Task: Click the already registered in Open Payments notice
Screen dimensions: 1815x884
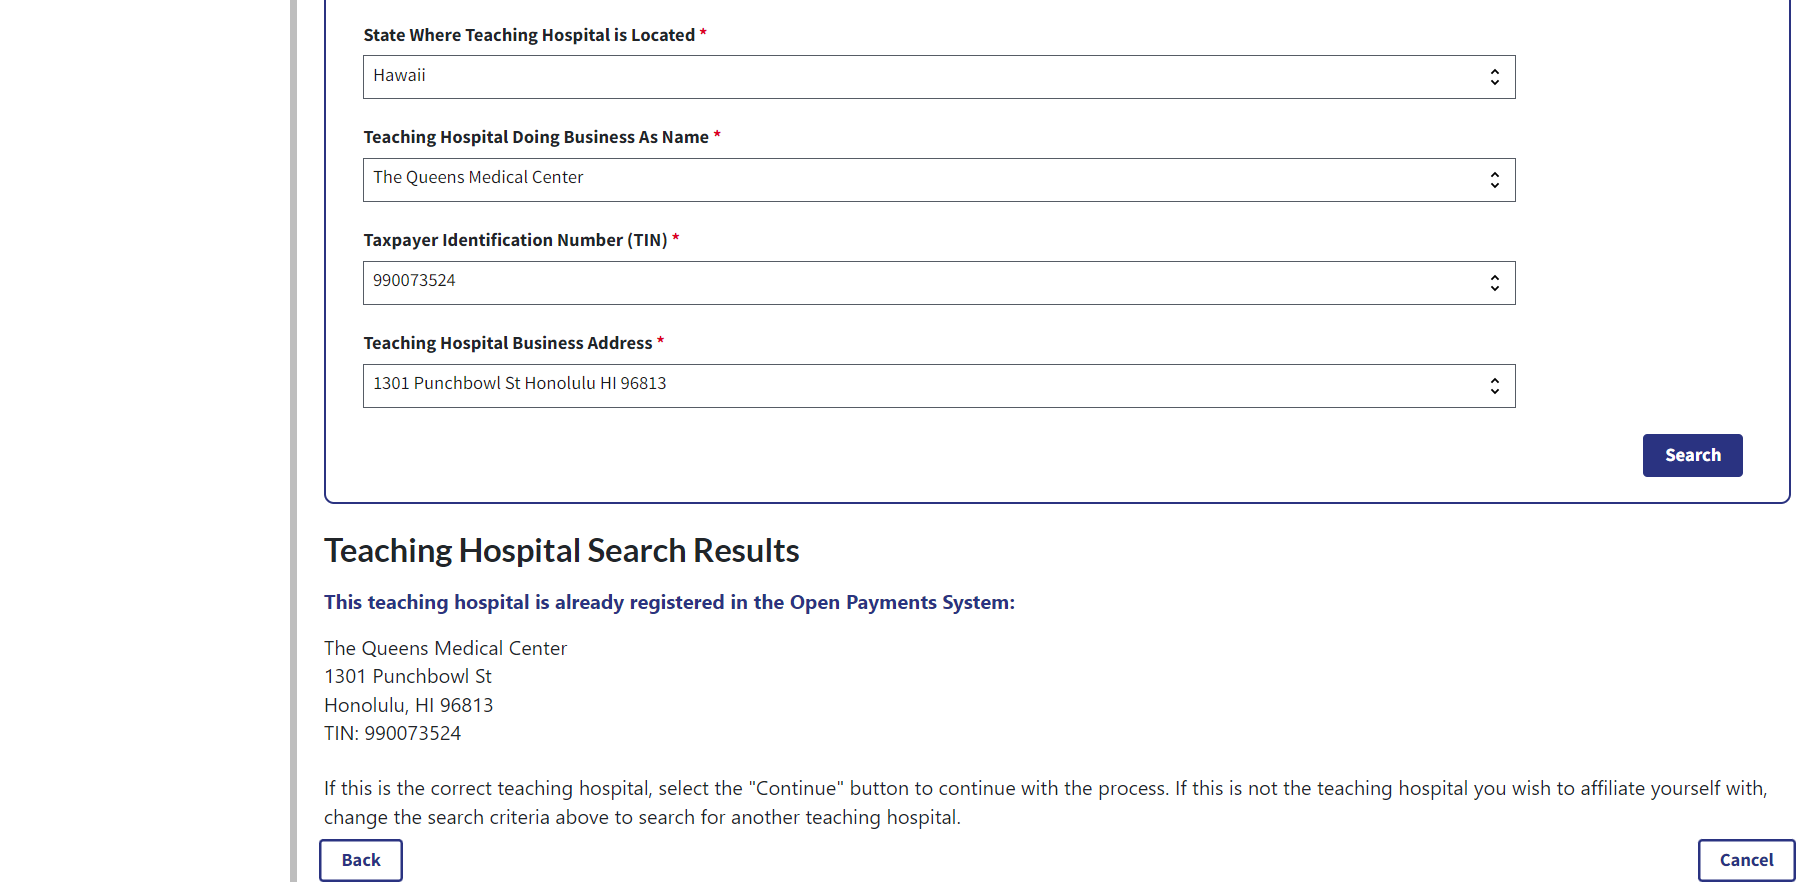Action: click(x=669, y=602)
